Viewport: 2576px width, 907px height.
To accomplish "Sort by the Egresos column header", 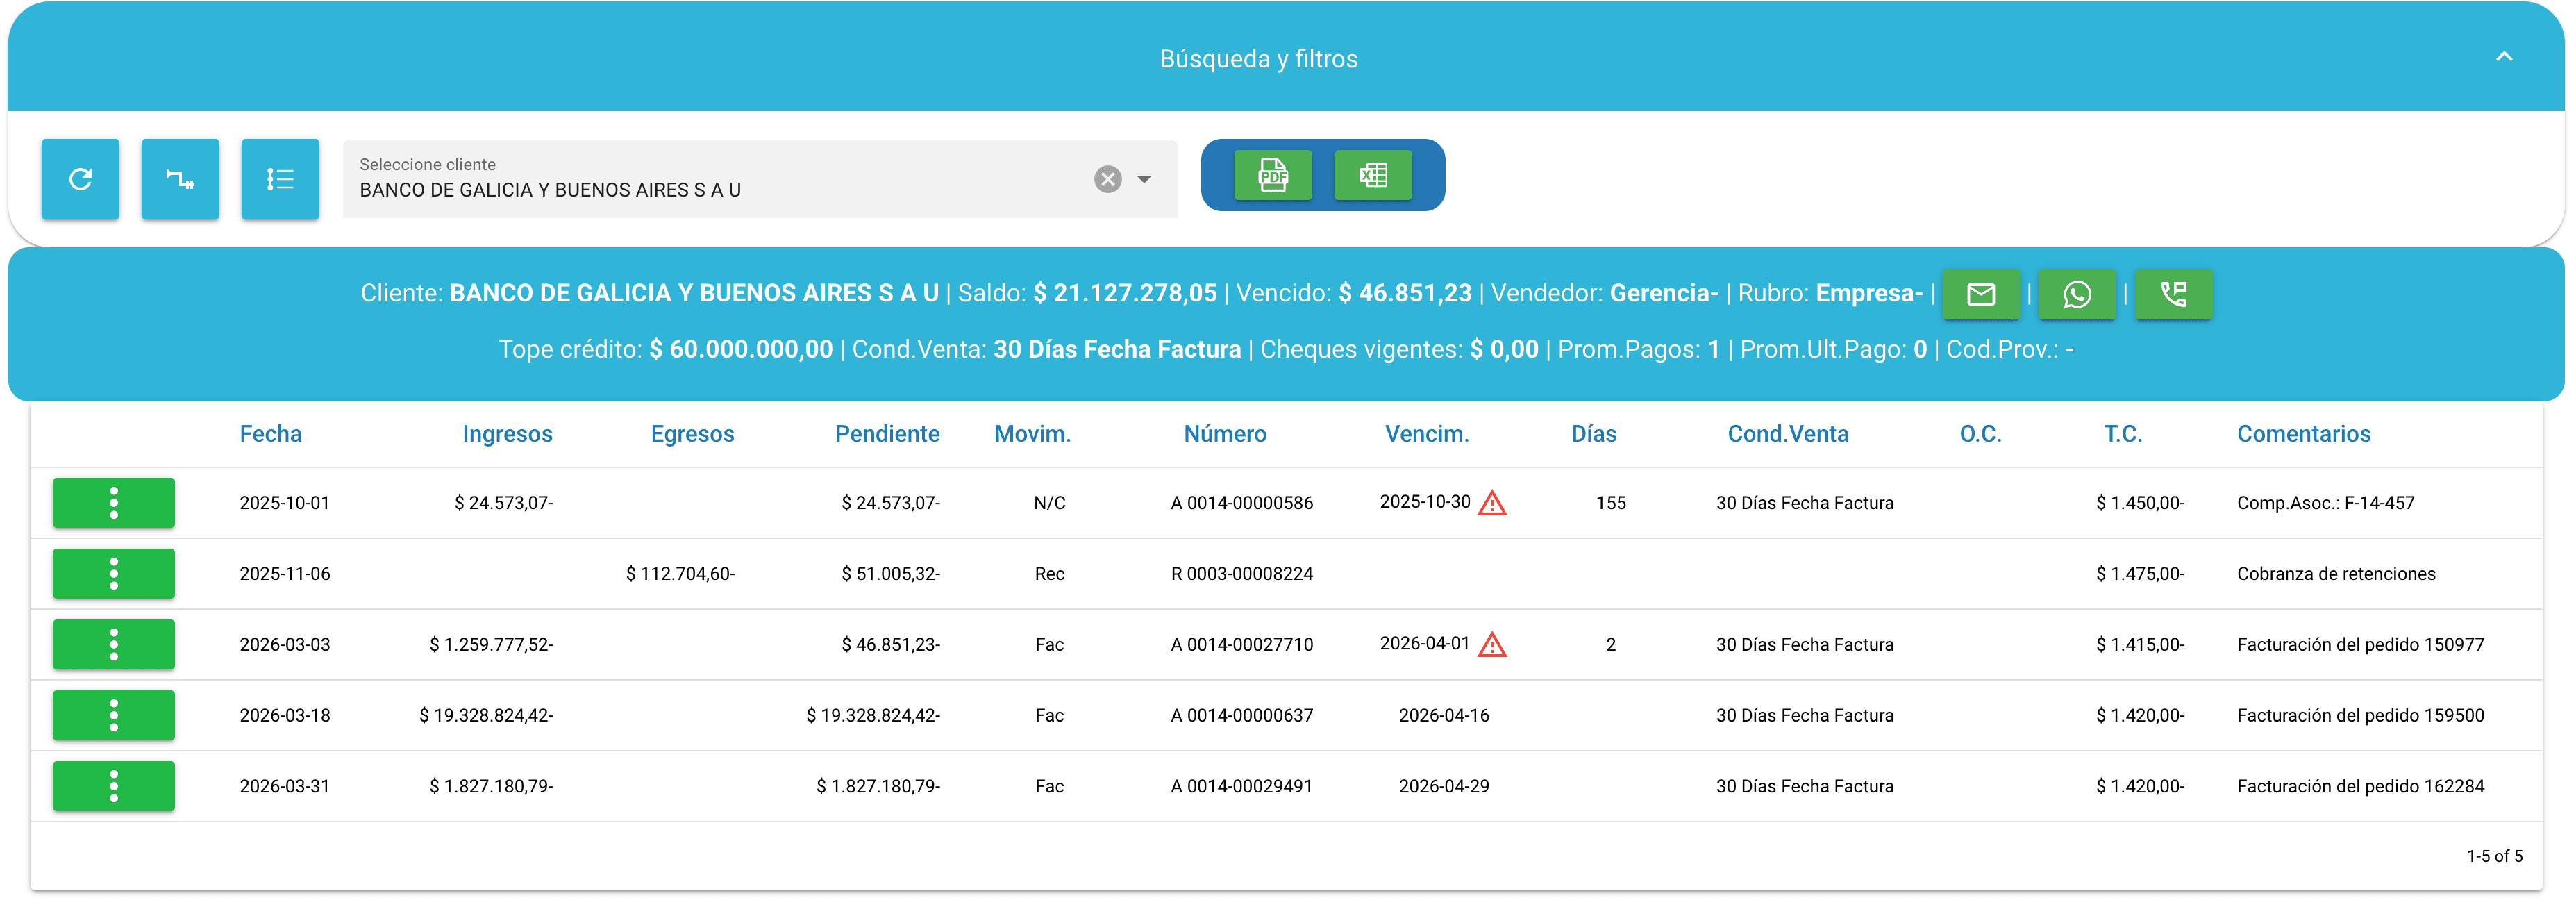I will click(x=692, y=434).
